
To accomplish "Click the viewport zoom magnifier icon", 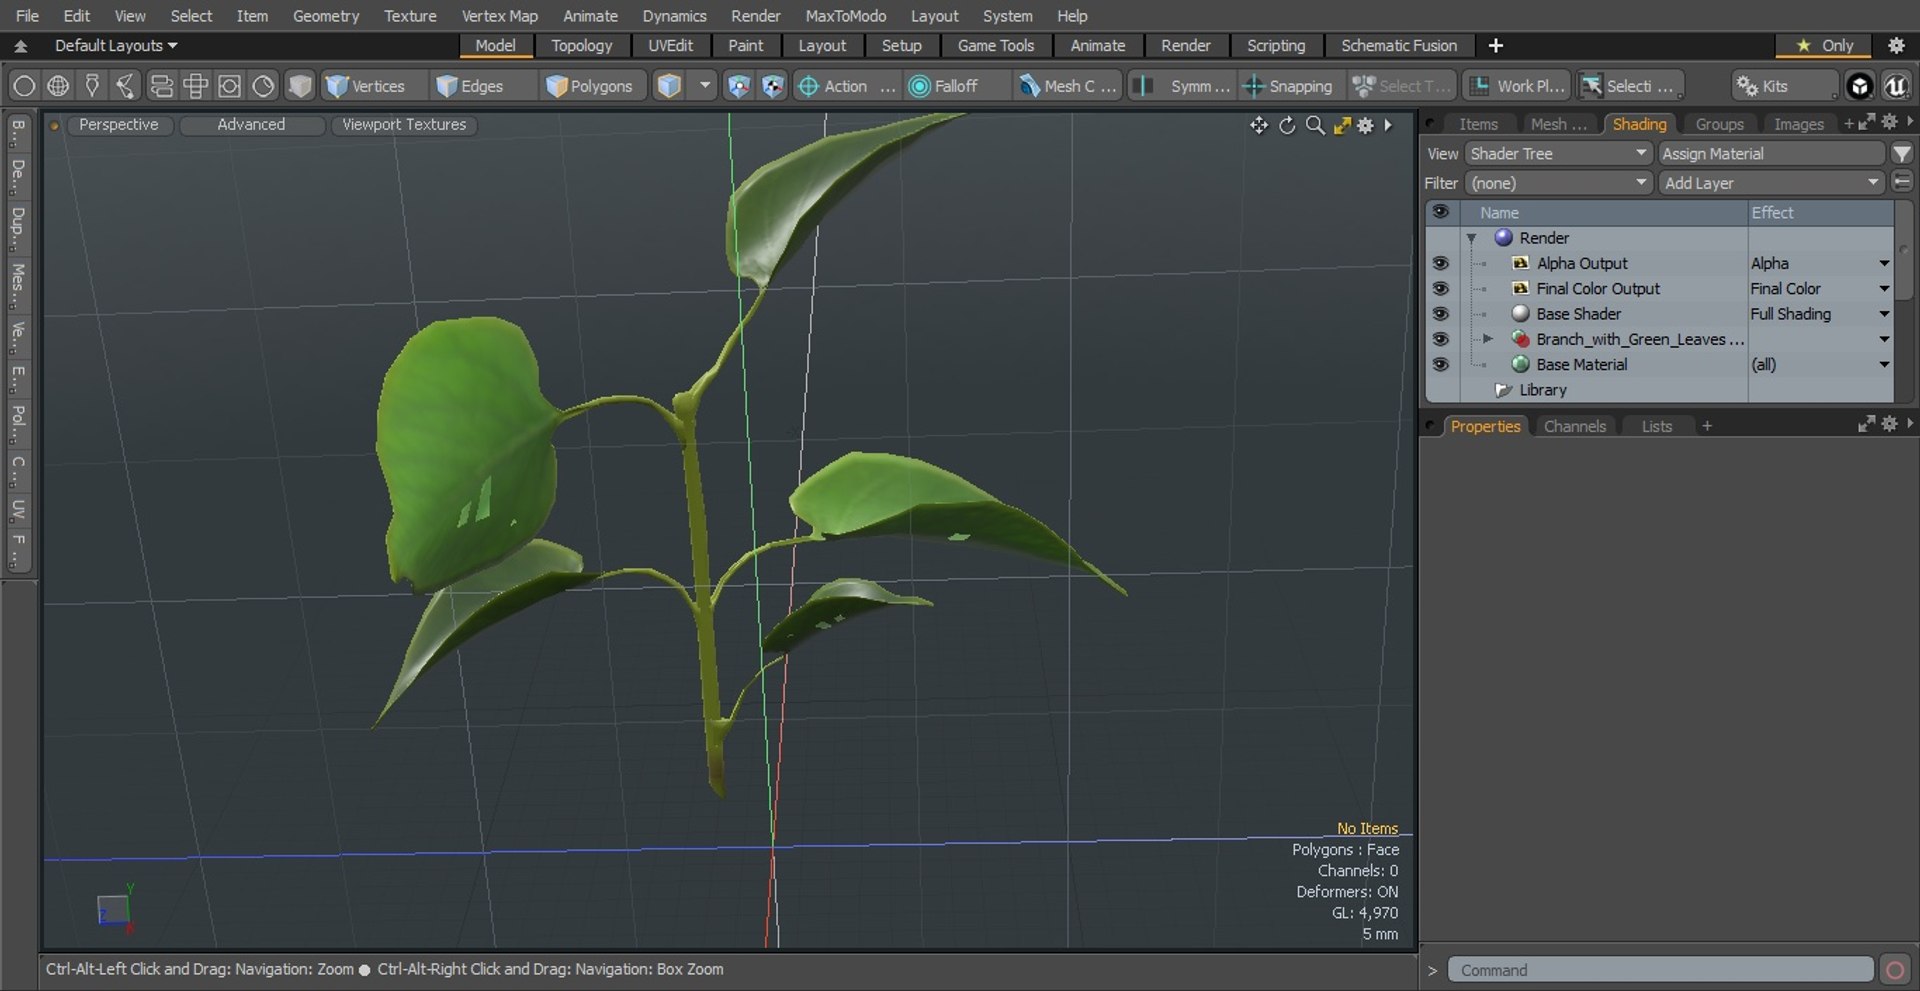I will (1315, 125).
